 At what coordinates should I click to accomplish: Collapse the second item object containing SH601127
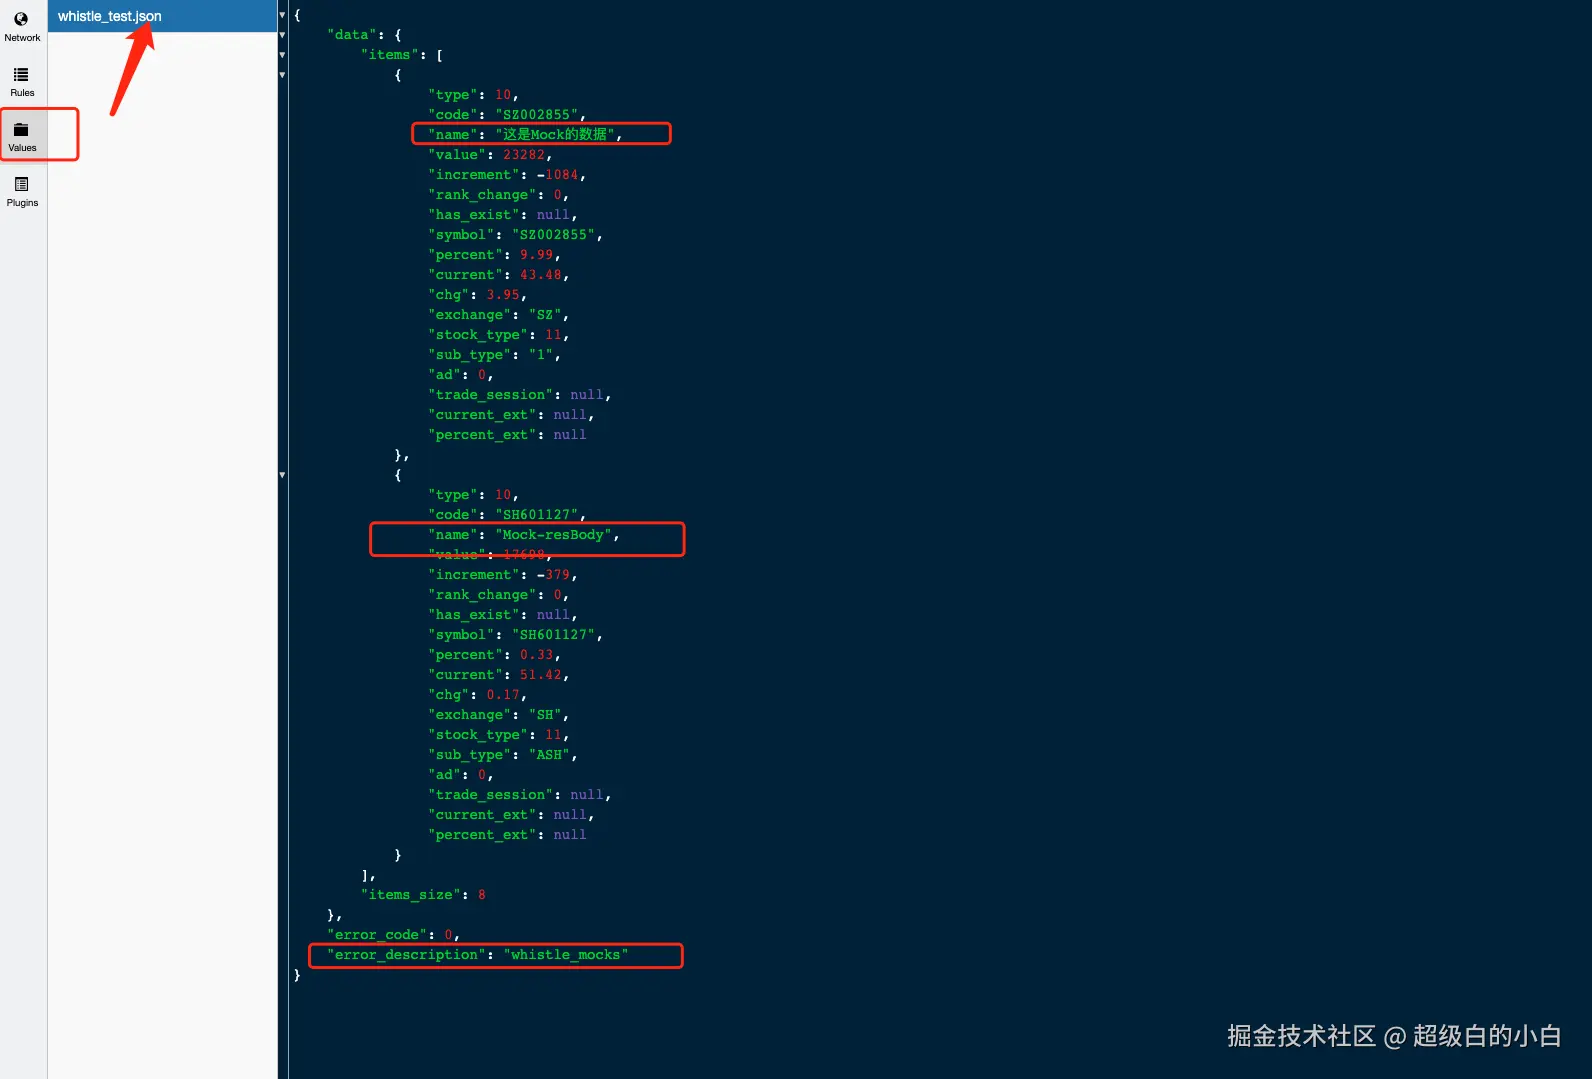(x=282, y=475)
